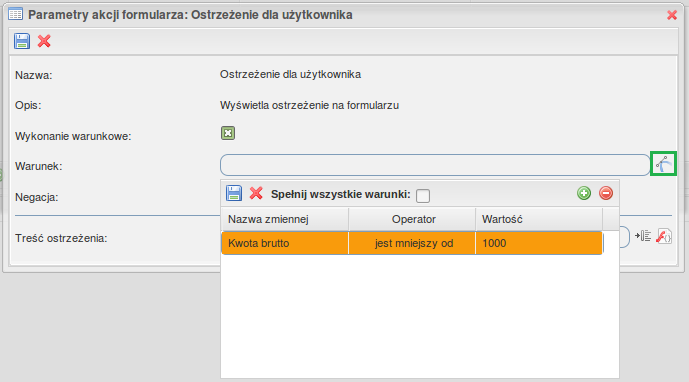Focus the Warunek text field
The height and width of the screenshot is (382, 689).
(435, 165)
